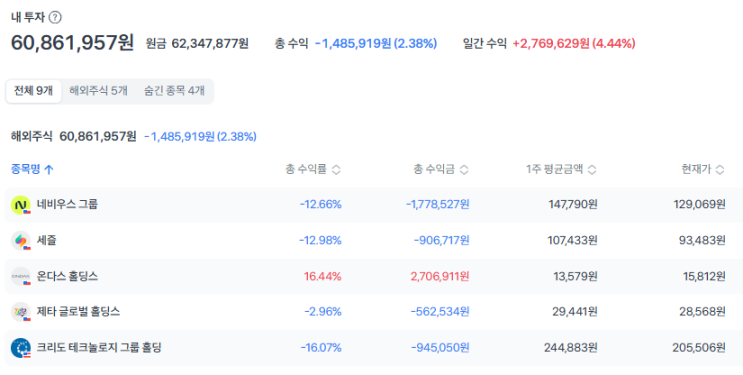Viewport: 743px width, 375px height.
Task: Click the ascending arrow beside 종목명
Action: pyautogui.click(x=48, y=170)
